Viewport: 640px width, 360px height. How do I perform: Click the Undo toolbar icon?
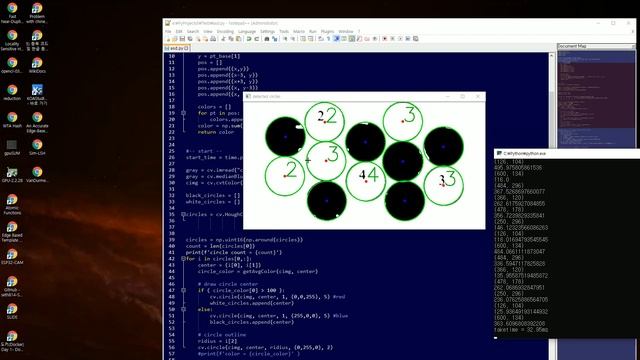tap(249, 39)
